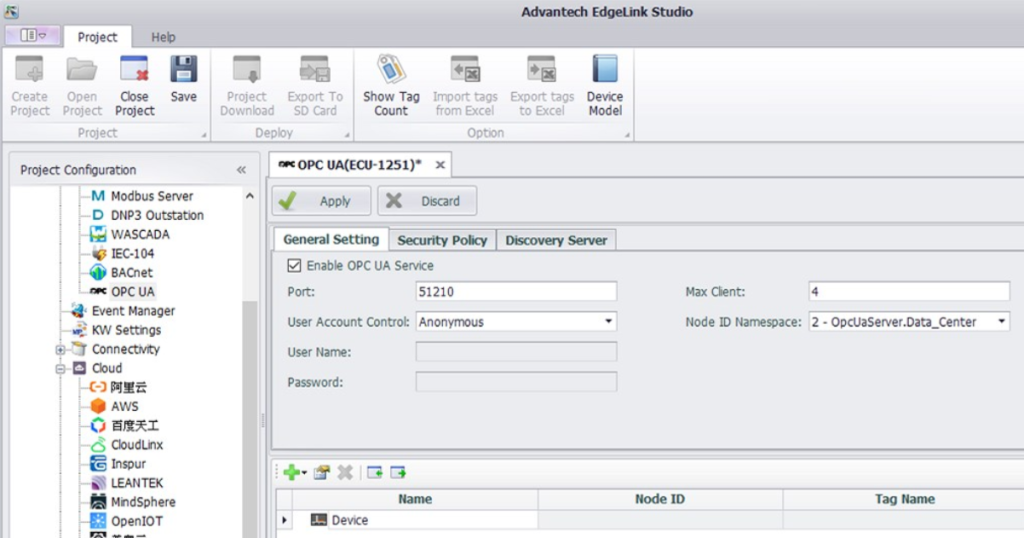Open the Help ribbon tab
The image size is (1024, 538).
pos(163,37)
